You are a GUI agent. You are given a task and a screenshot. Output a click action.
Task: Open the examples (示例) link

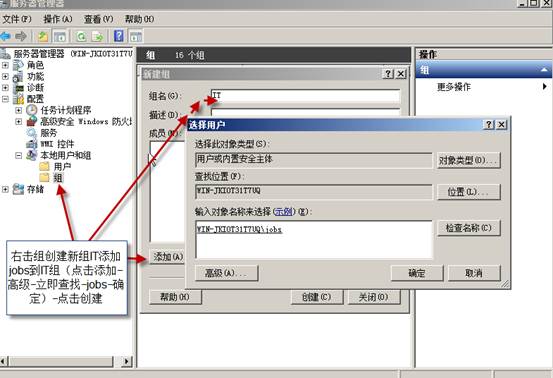284,212
